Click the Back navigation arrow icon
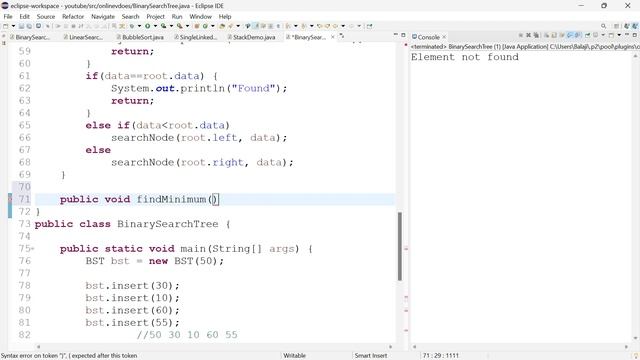The height and width of the screenshot is (360, 640). point(335,26)
